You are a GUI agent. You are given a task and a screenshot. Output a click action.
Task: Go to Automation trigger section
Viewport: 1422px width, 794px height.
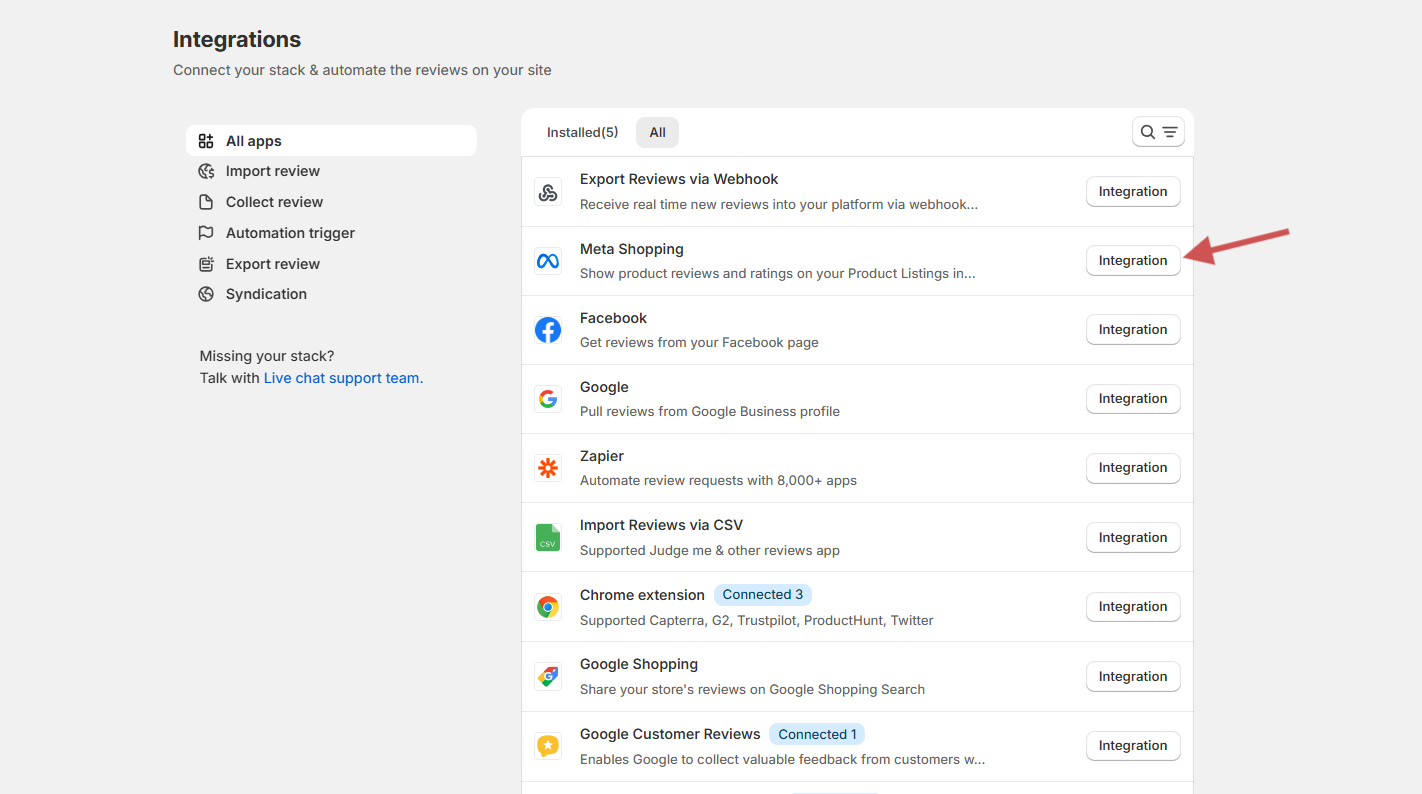290,233
